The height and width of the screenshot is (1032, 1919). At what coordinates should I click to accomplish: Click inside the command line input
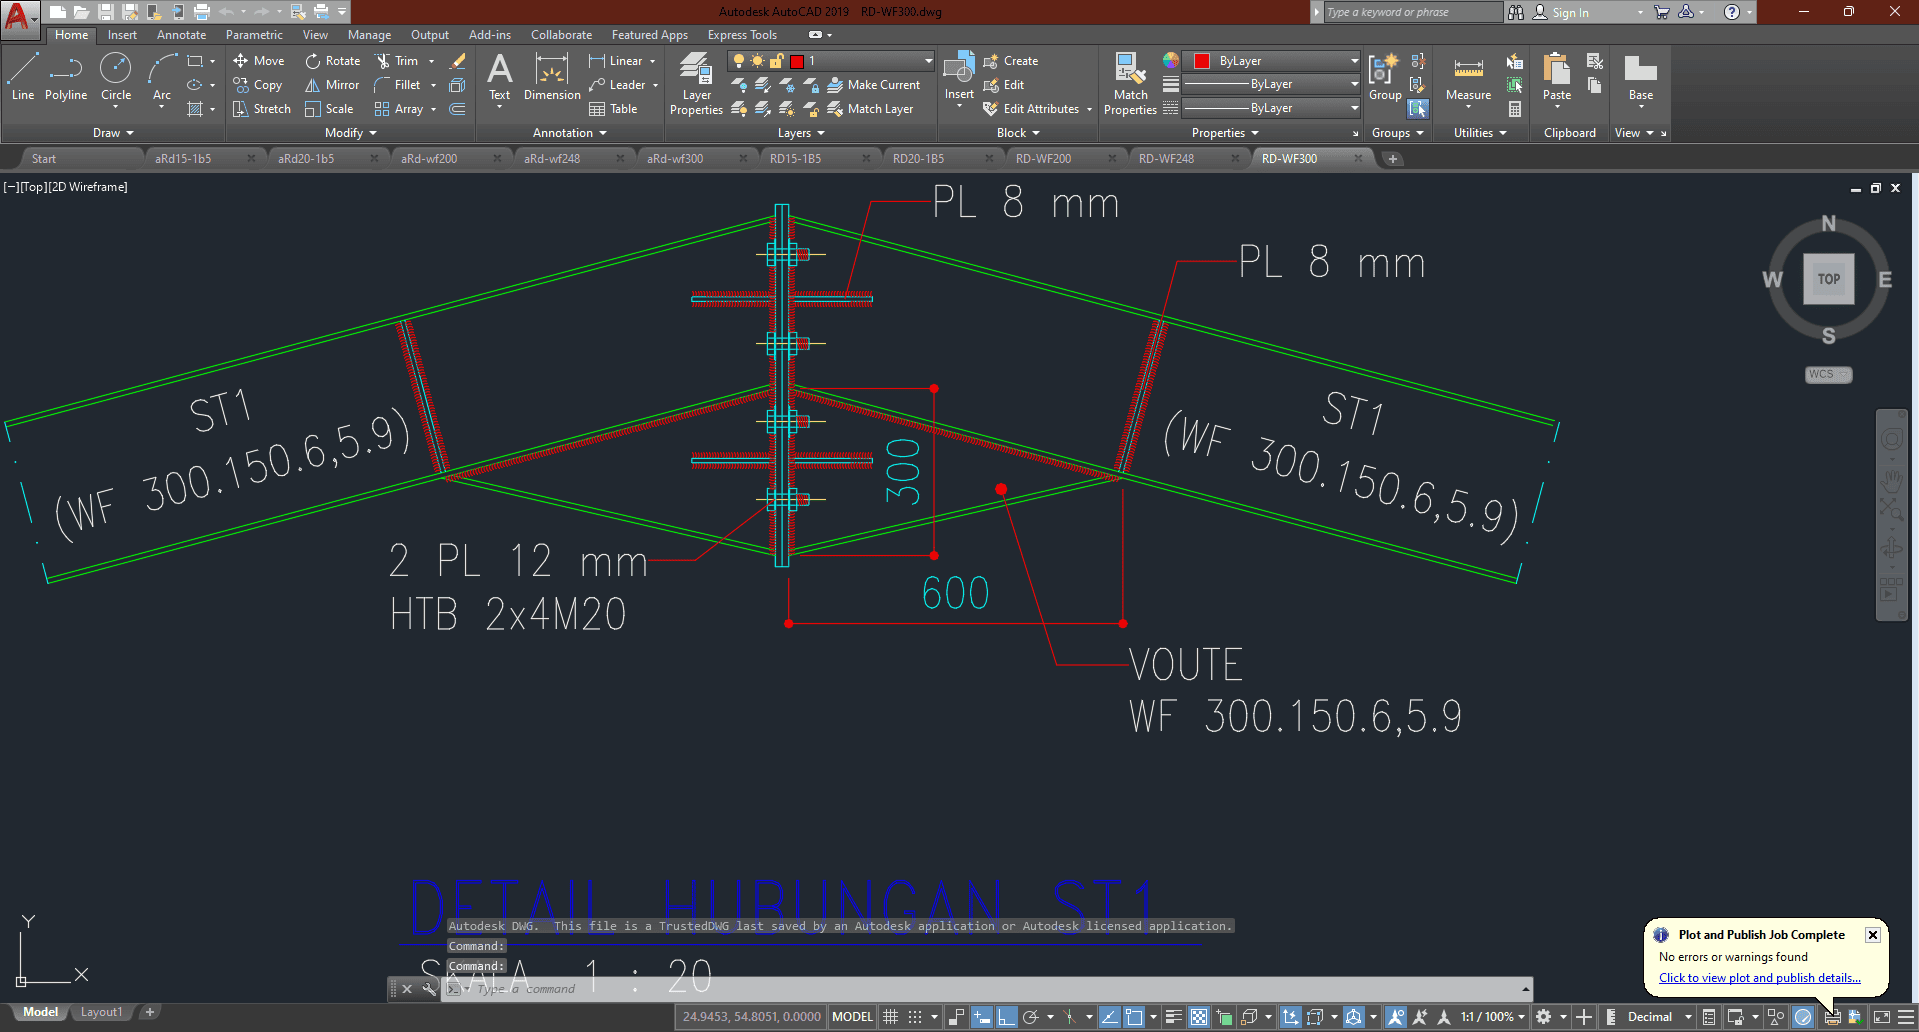click(600, 988)
